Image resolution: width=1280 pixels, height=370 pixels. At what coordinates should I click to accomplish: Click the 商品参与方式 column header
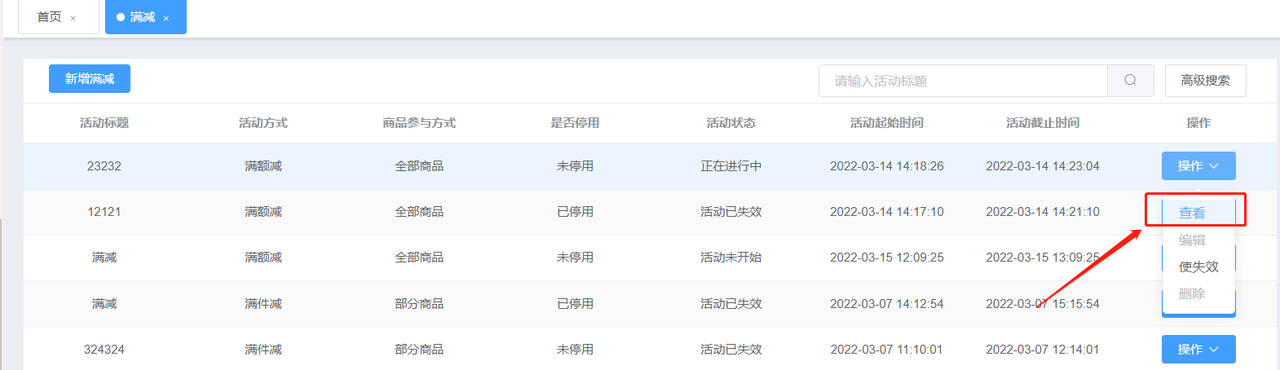[419, 123]
